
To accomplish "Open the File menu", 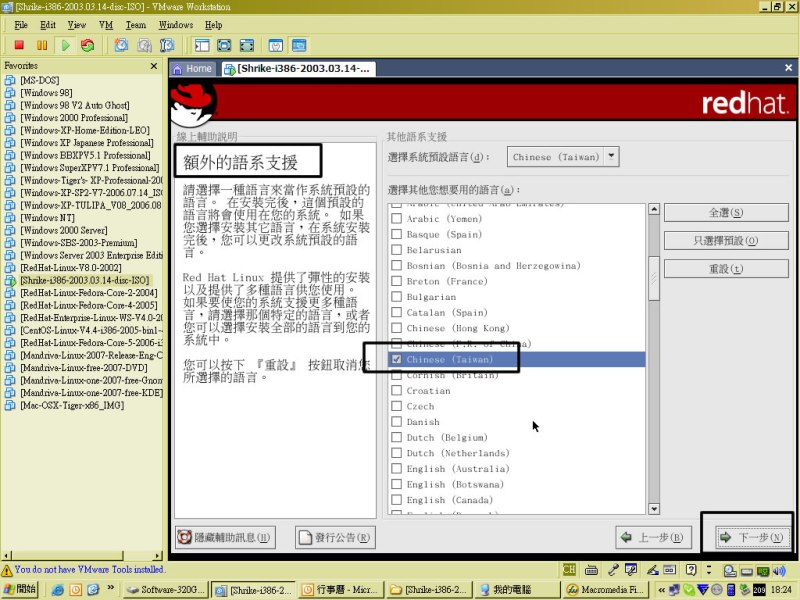I will 21,25.
